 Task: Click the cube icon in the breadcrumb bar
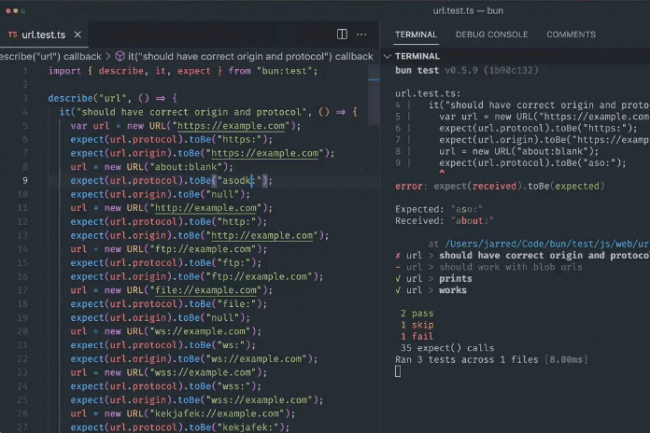120,57
